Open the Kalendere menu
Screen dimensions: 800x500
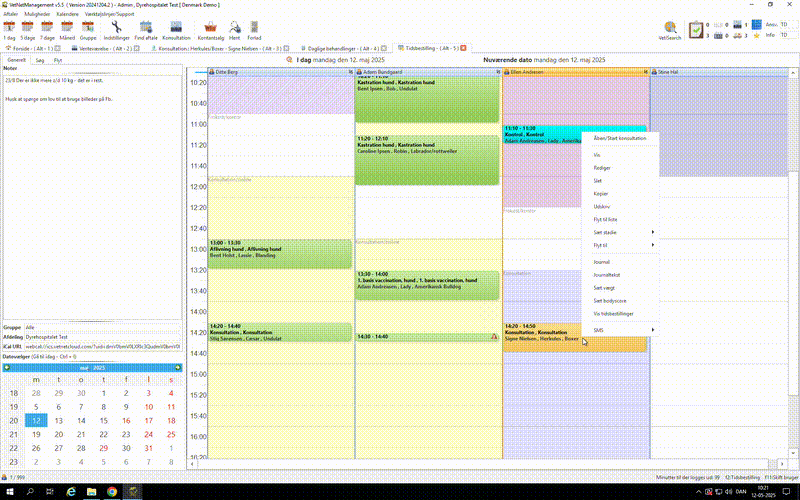point(67,14)
